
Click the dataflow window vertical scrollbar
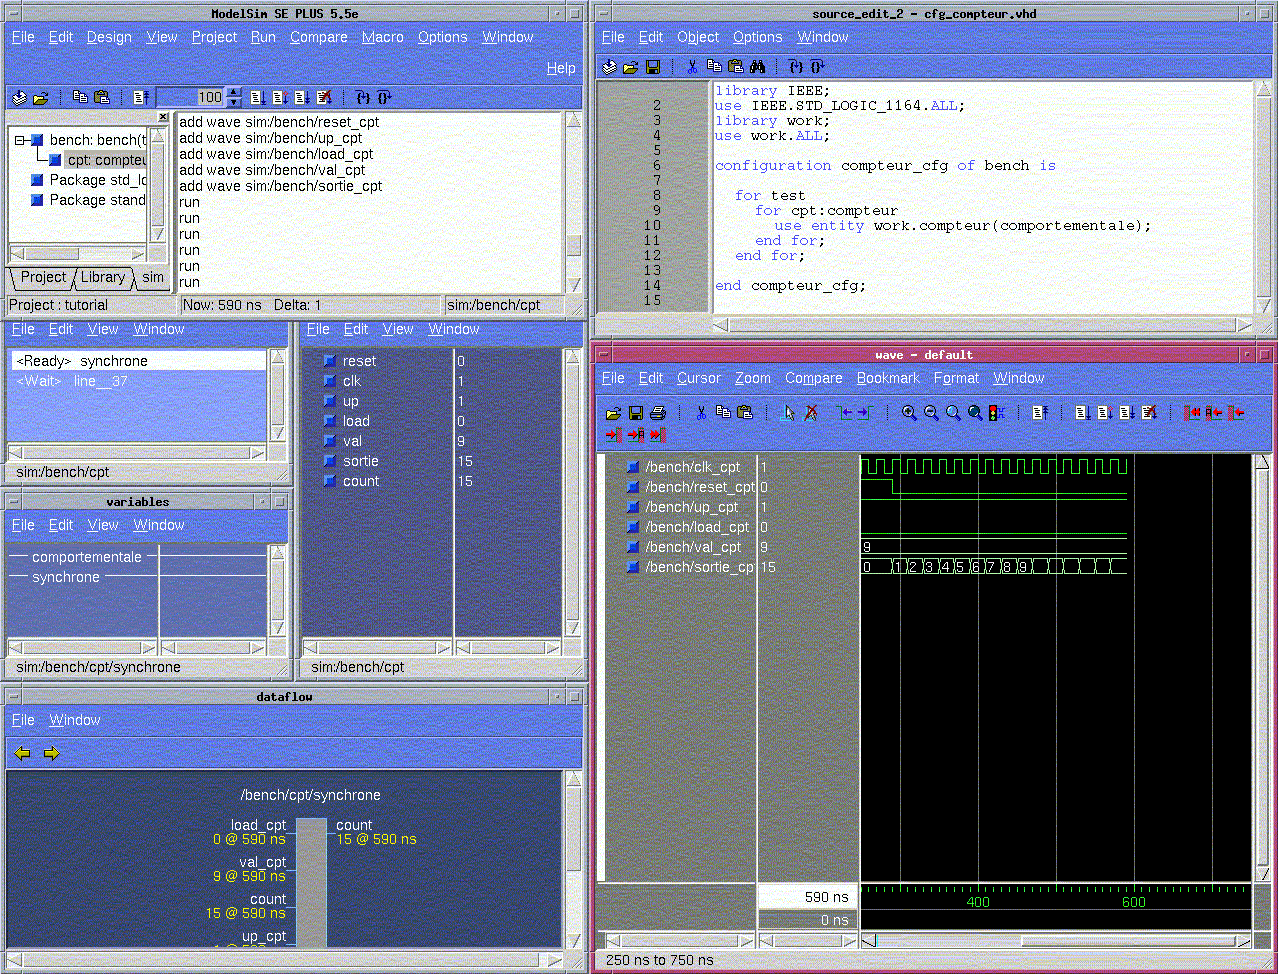coord(573,859)
